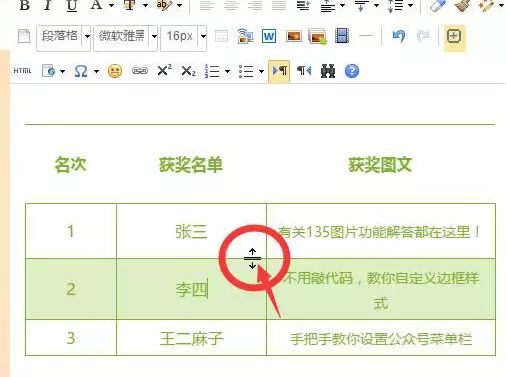The image size is (507, 377).
Task: Open the blue help icon
Action: (352, 71)
